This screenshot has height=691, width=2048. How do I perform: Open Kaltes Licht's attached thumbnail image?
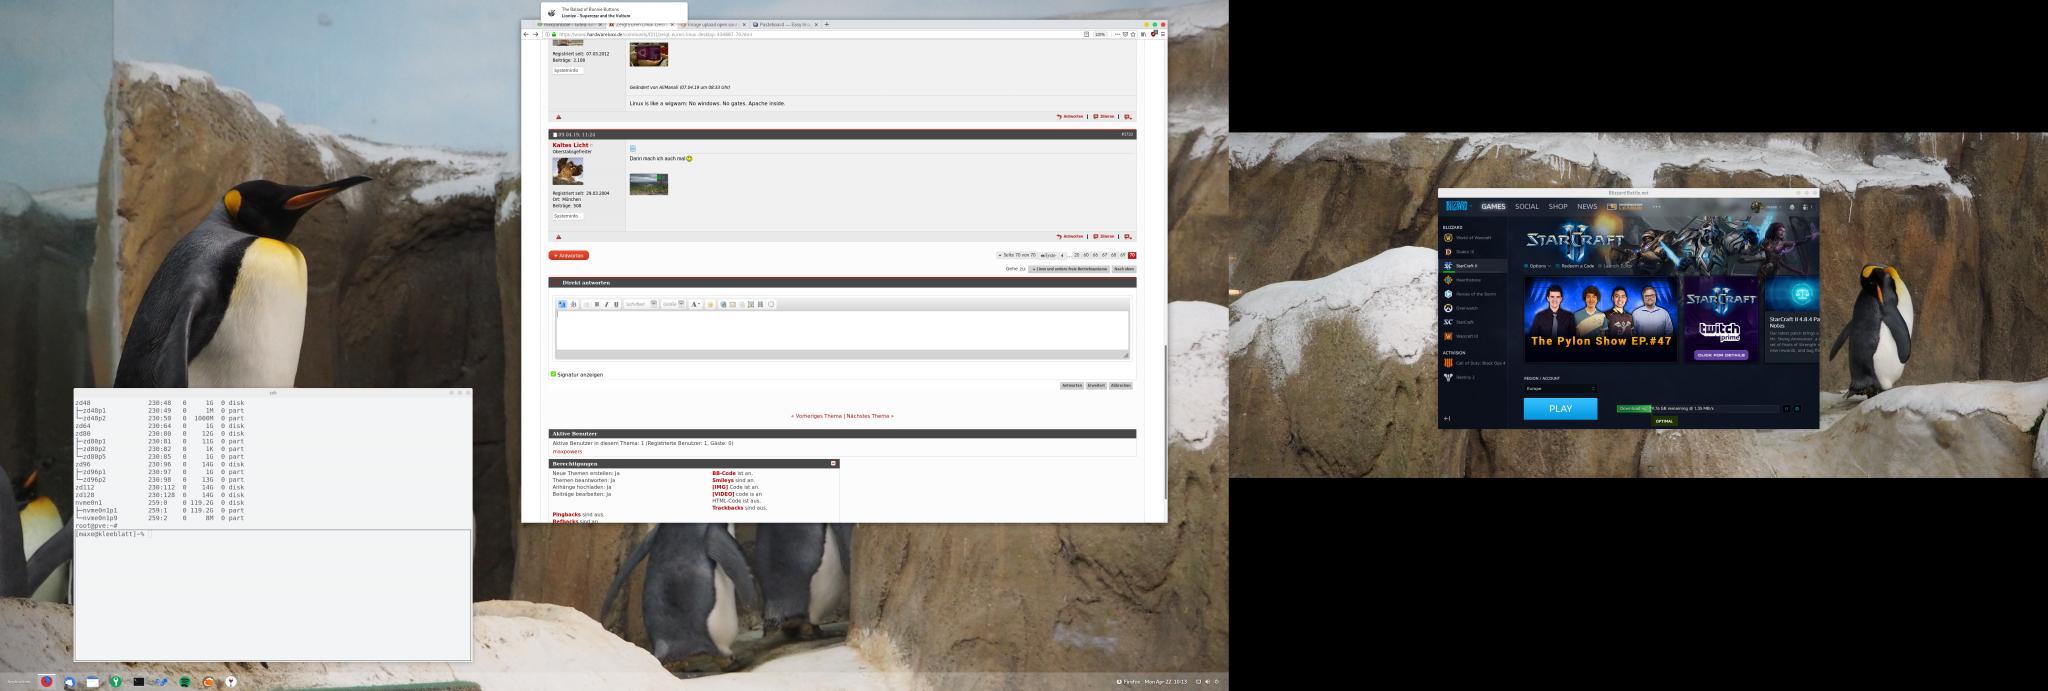648,184
